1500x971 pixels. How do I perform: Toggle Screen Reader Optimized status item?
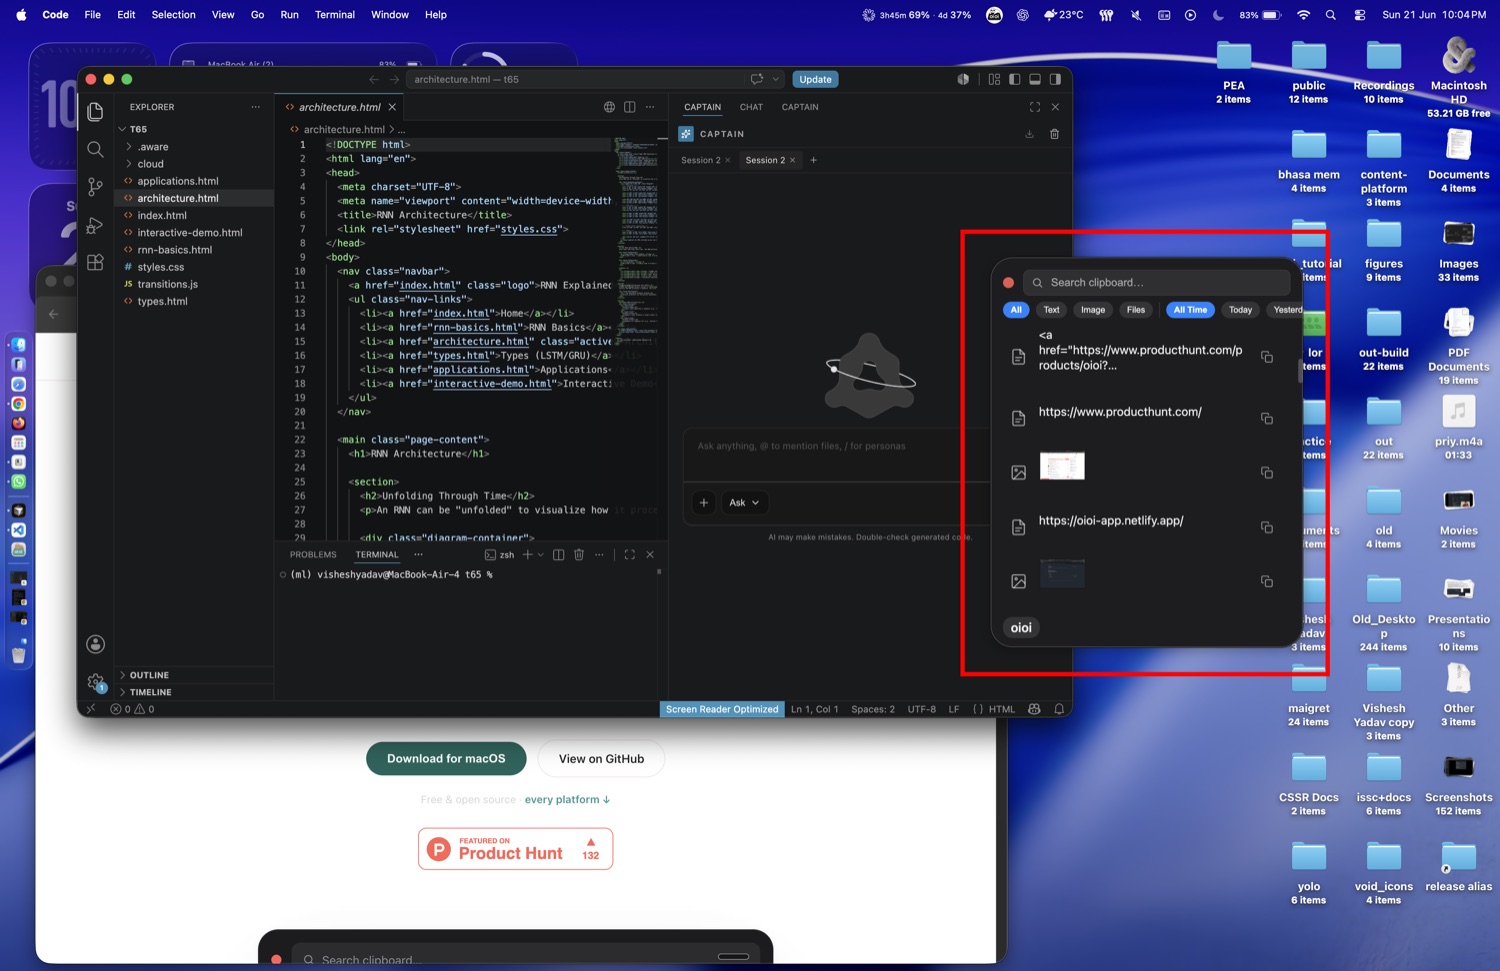pyautogui.click(x=722, y=709)
